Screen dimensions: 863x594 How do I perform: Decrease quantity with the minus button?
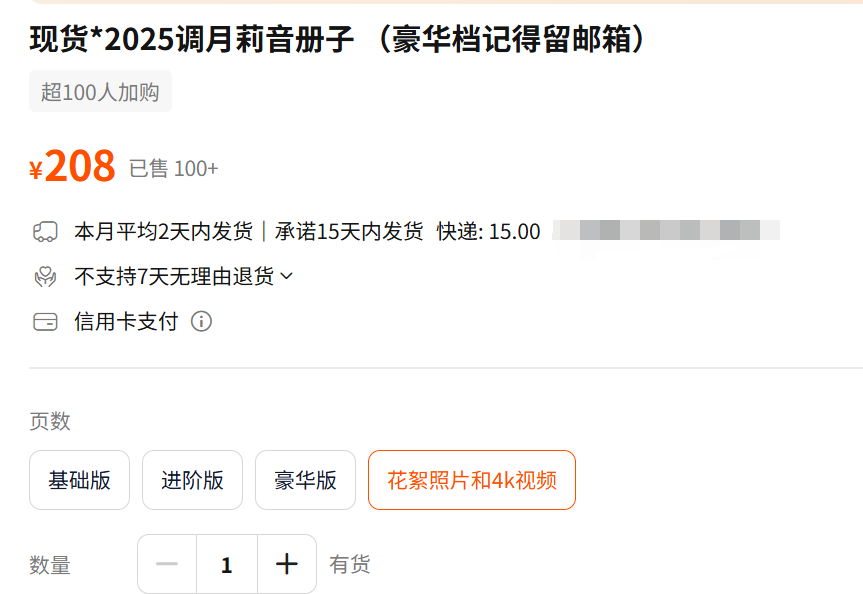coord(167,565)
